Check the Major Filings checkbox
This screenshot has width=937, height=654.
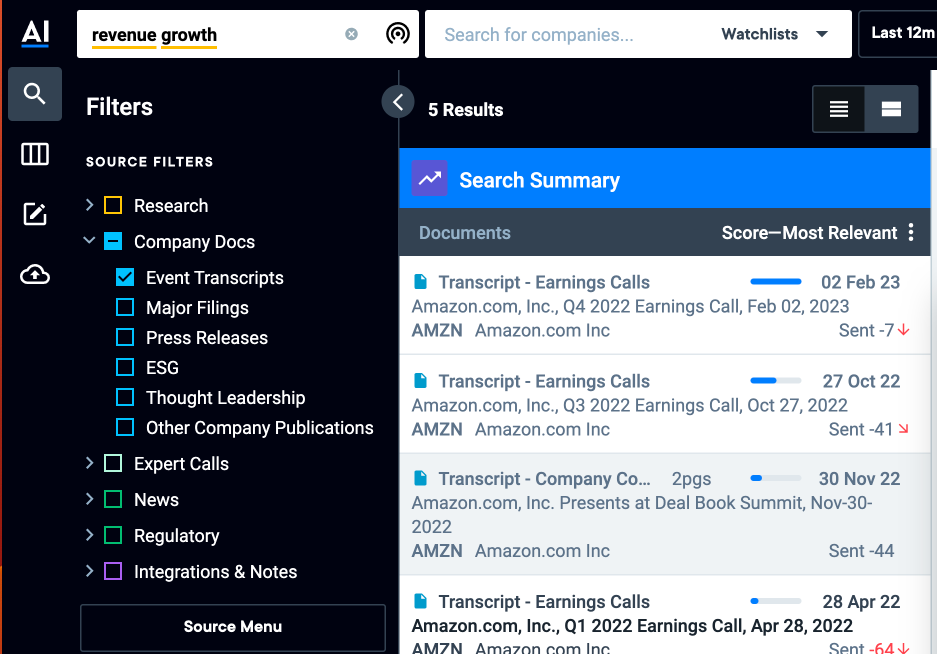click(125, 307)
